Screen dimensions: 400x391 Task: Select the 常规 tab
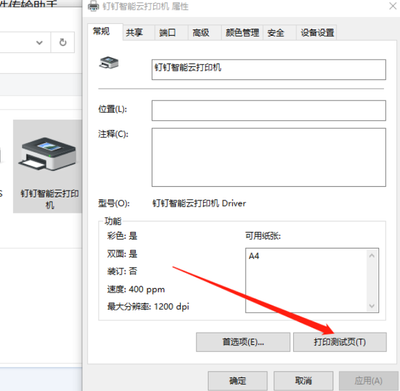[105, 31]
